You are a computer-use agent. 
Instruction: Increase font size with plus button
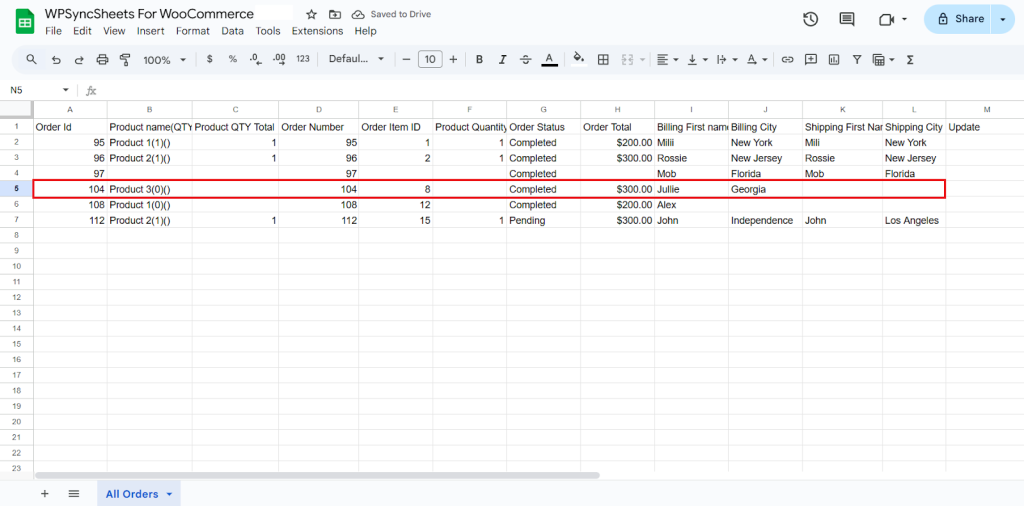coord(453,59)
